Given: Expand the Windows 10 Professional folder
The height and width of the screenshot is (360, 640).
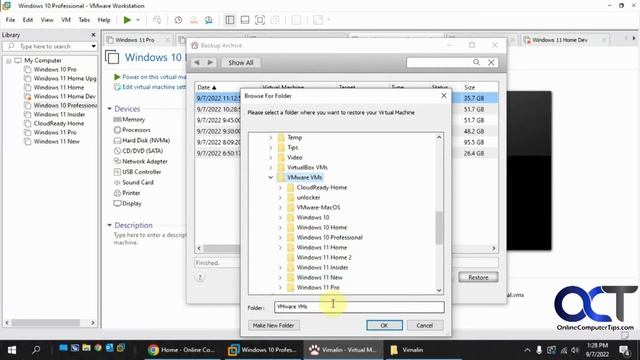Looking at the screenshot, I should click(x=280, y=238).
